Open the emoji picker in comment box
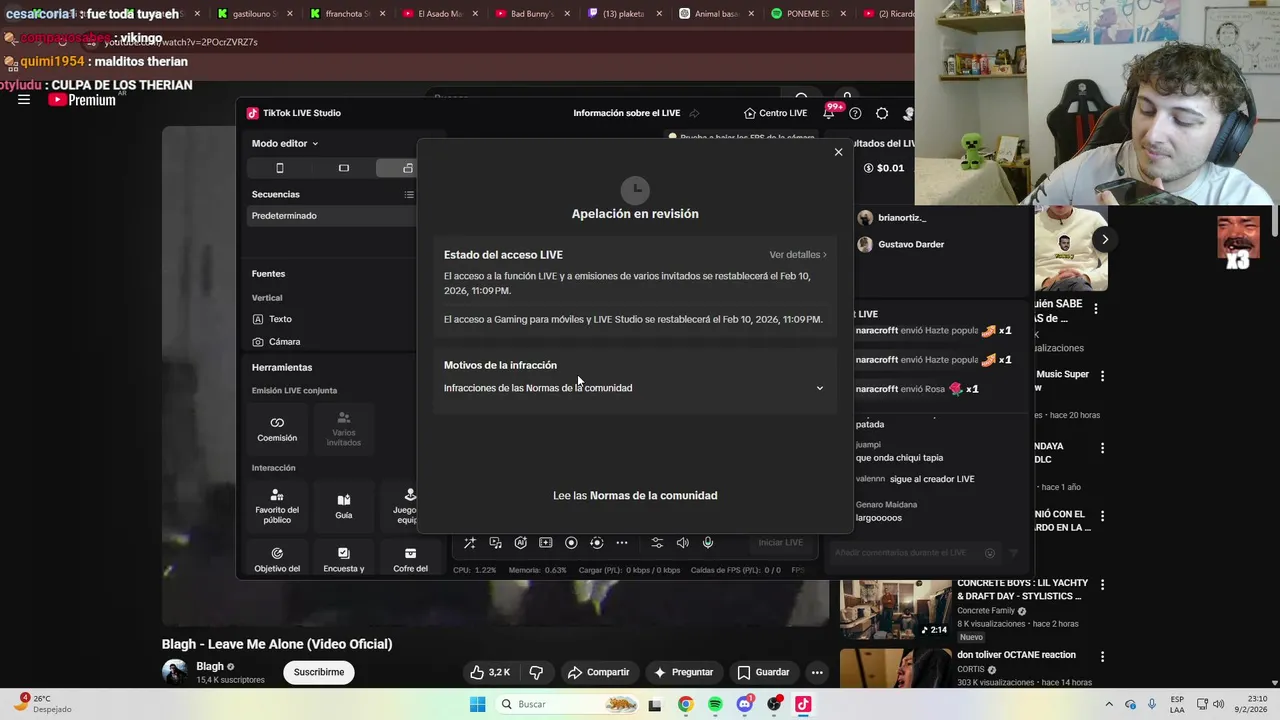This screenshot has width=1280, height=720. pyautogui.click(x=990, y=553)
